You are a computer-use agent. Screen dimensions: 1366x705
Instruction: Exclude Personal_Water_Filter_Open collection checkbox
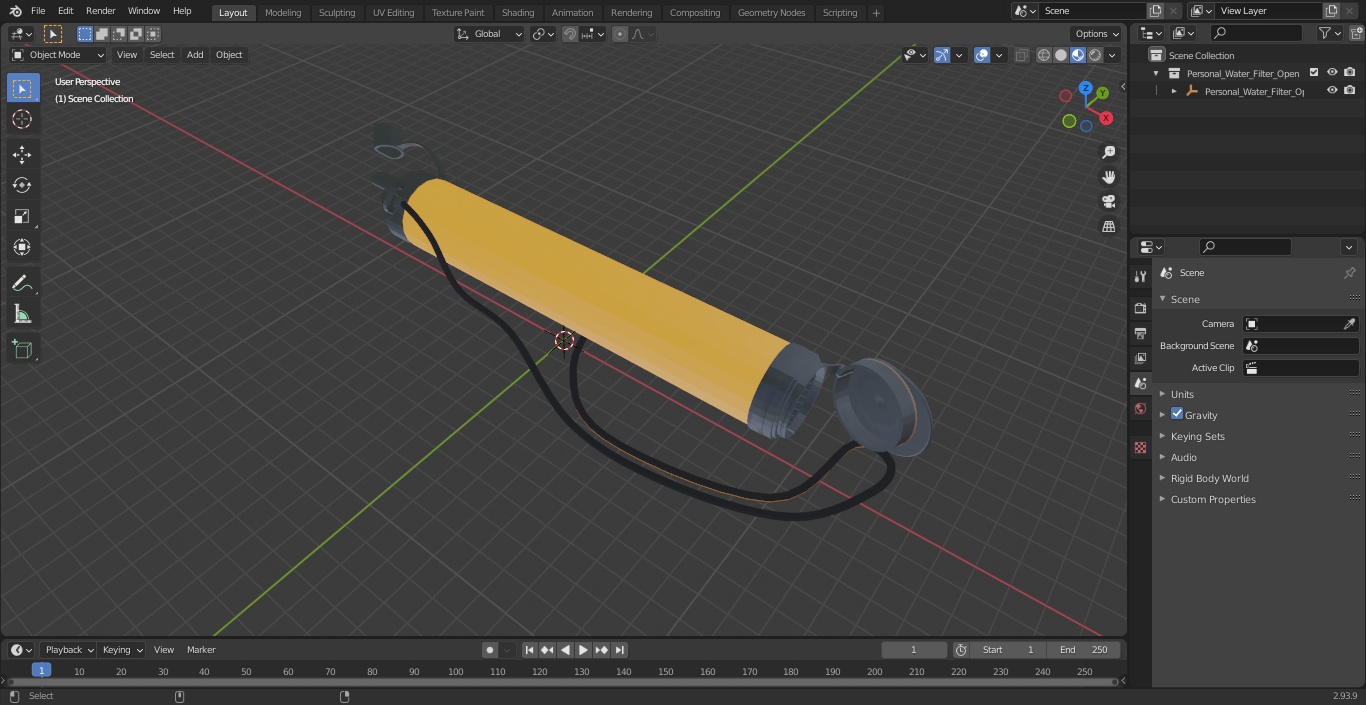coord(1314,72)
